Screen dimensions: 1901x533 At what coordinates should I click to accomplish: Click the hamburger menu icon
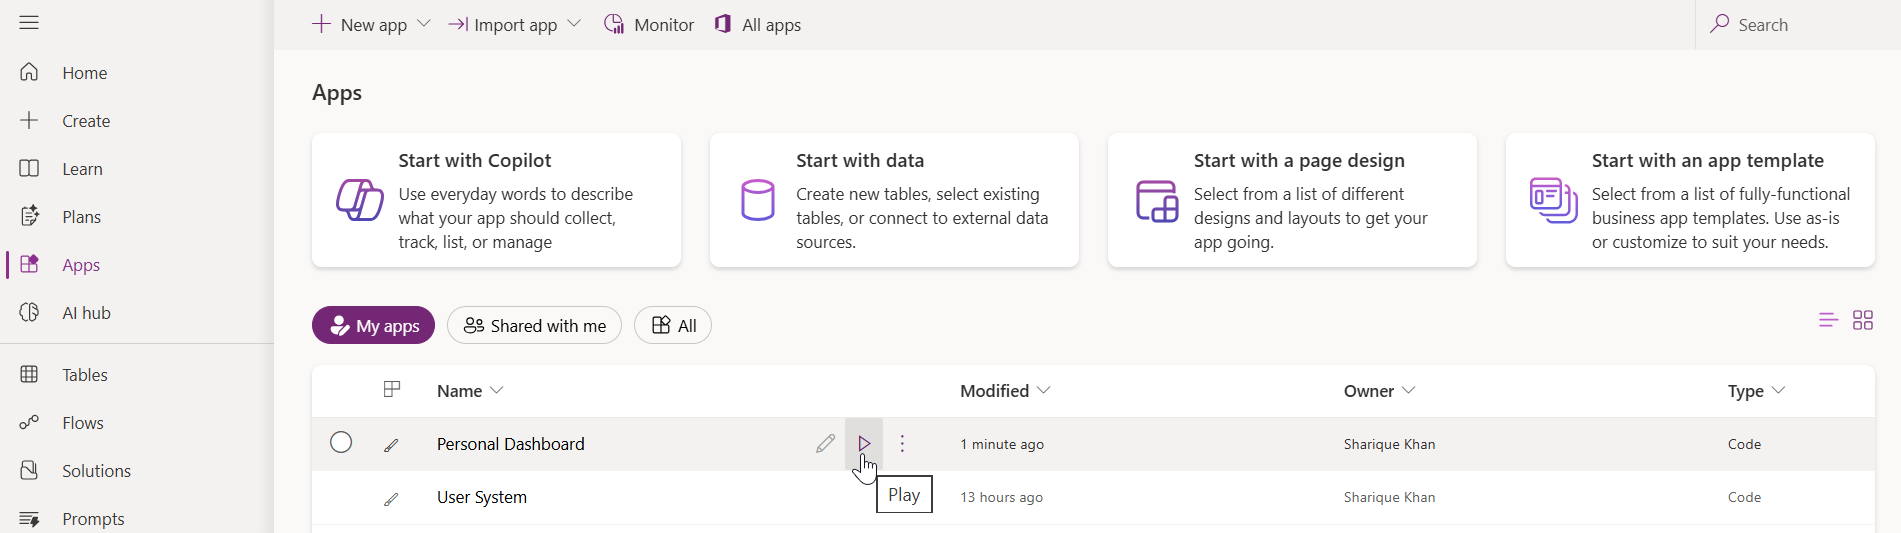point(29,23)
